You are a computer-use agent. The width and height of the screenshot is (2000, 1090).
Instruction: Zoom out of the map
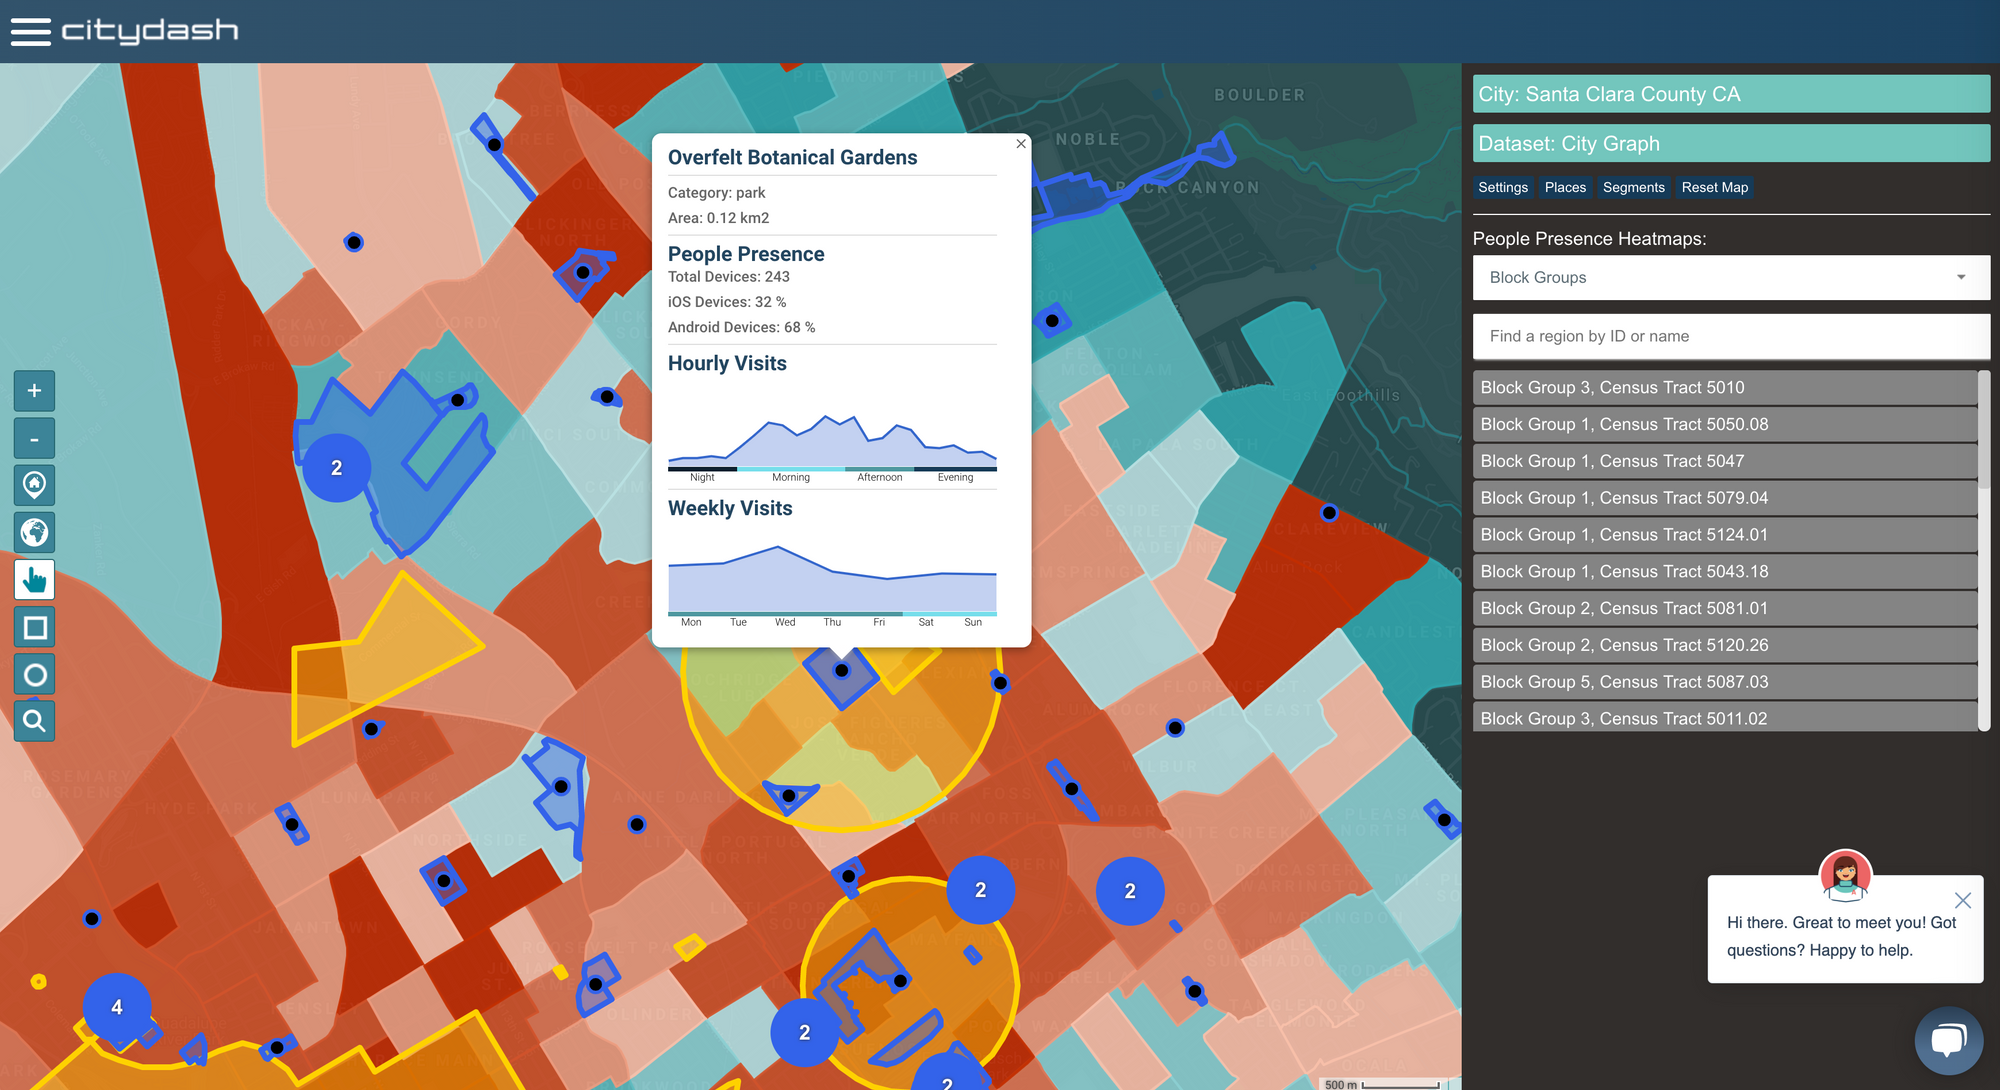click(34, 439)
